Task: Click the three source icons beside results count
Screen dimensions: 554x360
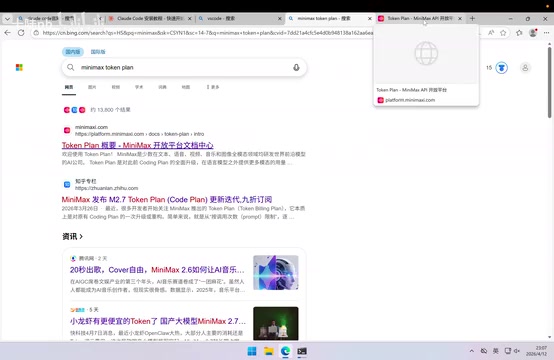Action: tap(75, 110)
